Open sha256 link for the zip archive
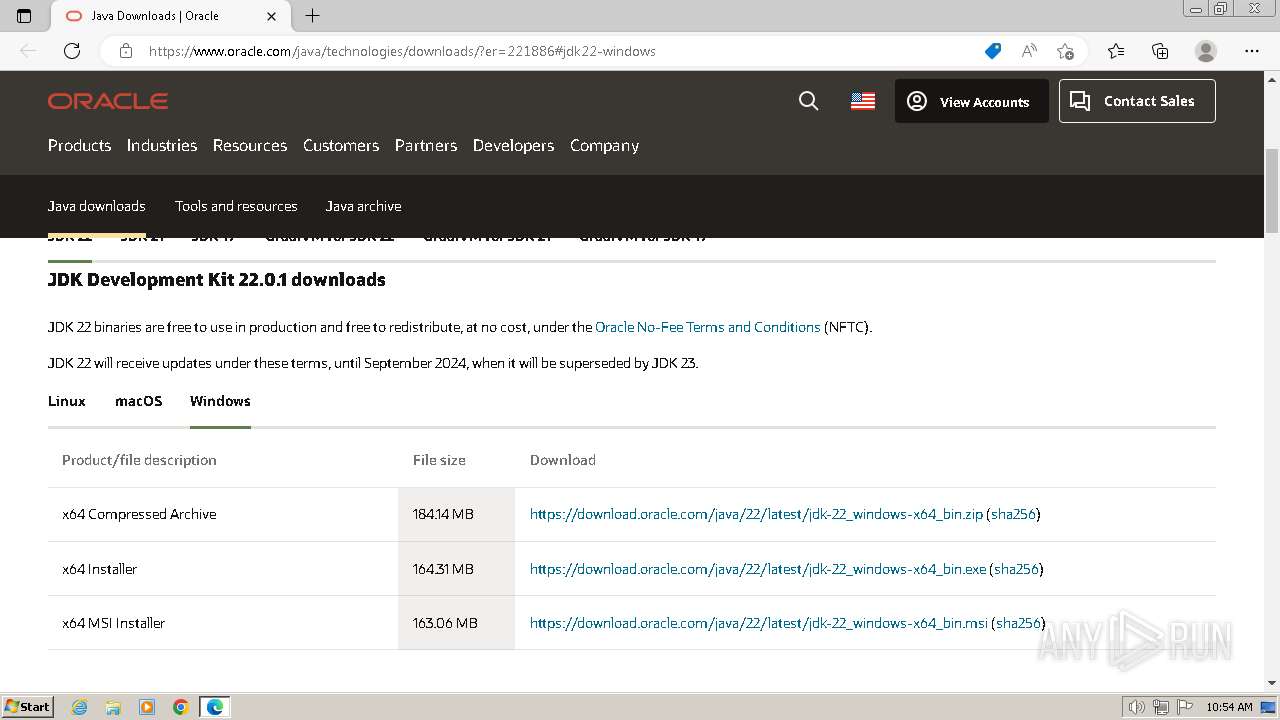 click(x=1013, y=514)
